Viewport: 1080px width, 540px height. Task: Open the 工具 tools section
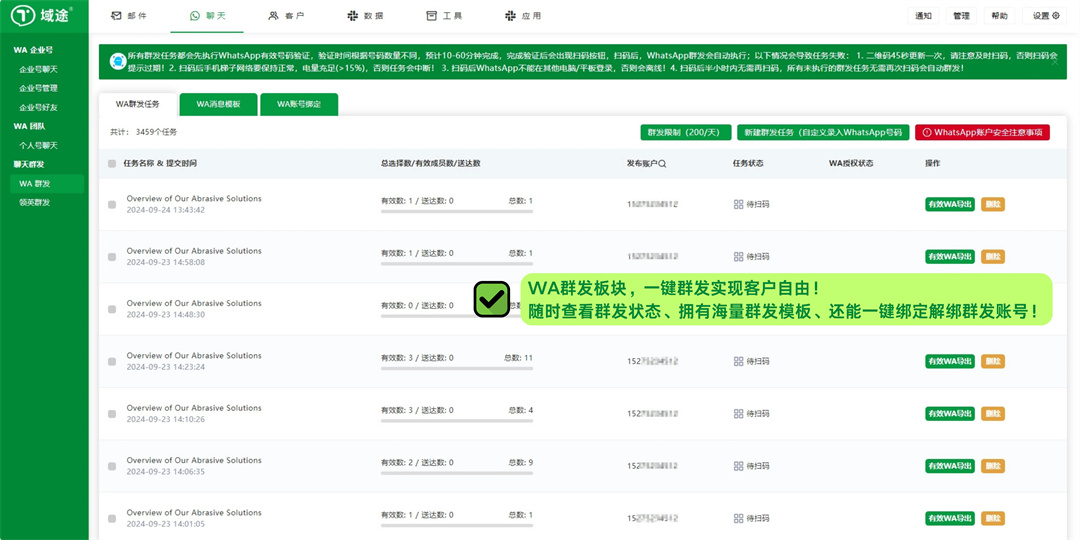(444, 15)
